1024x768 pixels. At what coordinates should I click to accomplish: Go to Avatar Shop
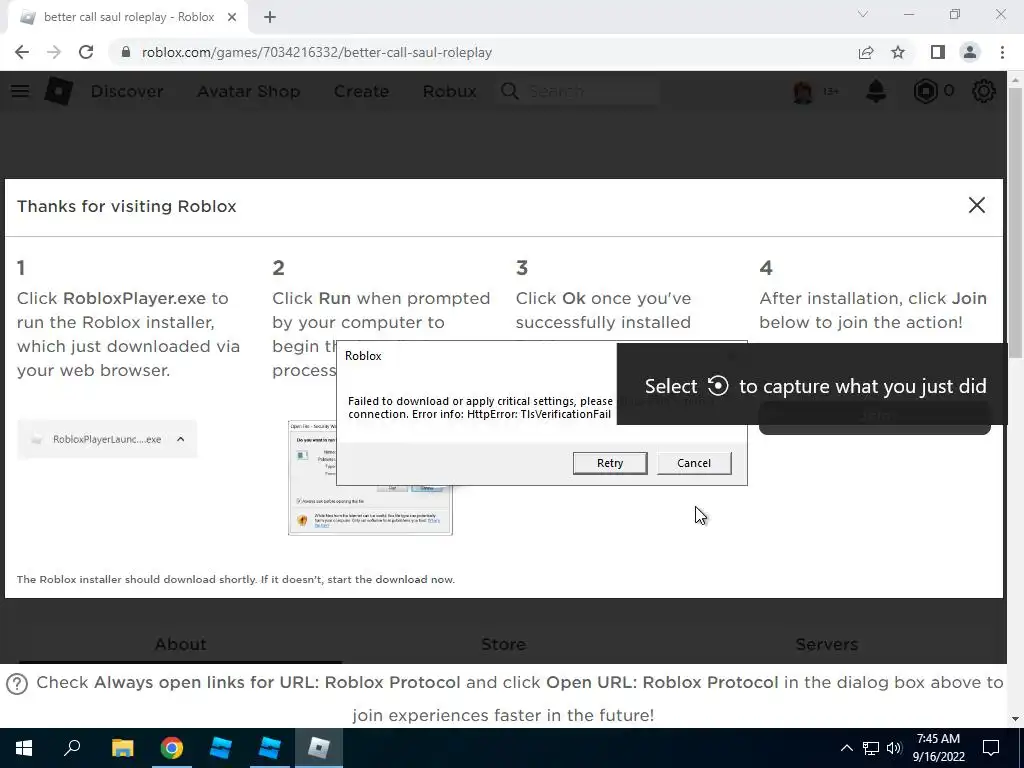[x=248, y=91]
